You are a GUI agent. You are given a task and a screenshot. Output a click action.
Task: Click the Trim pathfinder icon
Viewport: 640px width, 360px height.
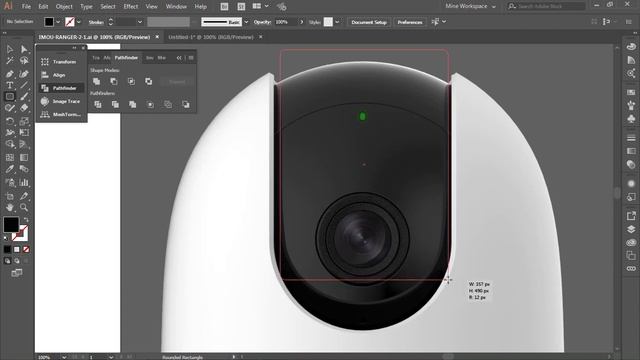click(116, 104)
